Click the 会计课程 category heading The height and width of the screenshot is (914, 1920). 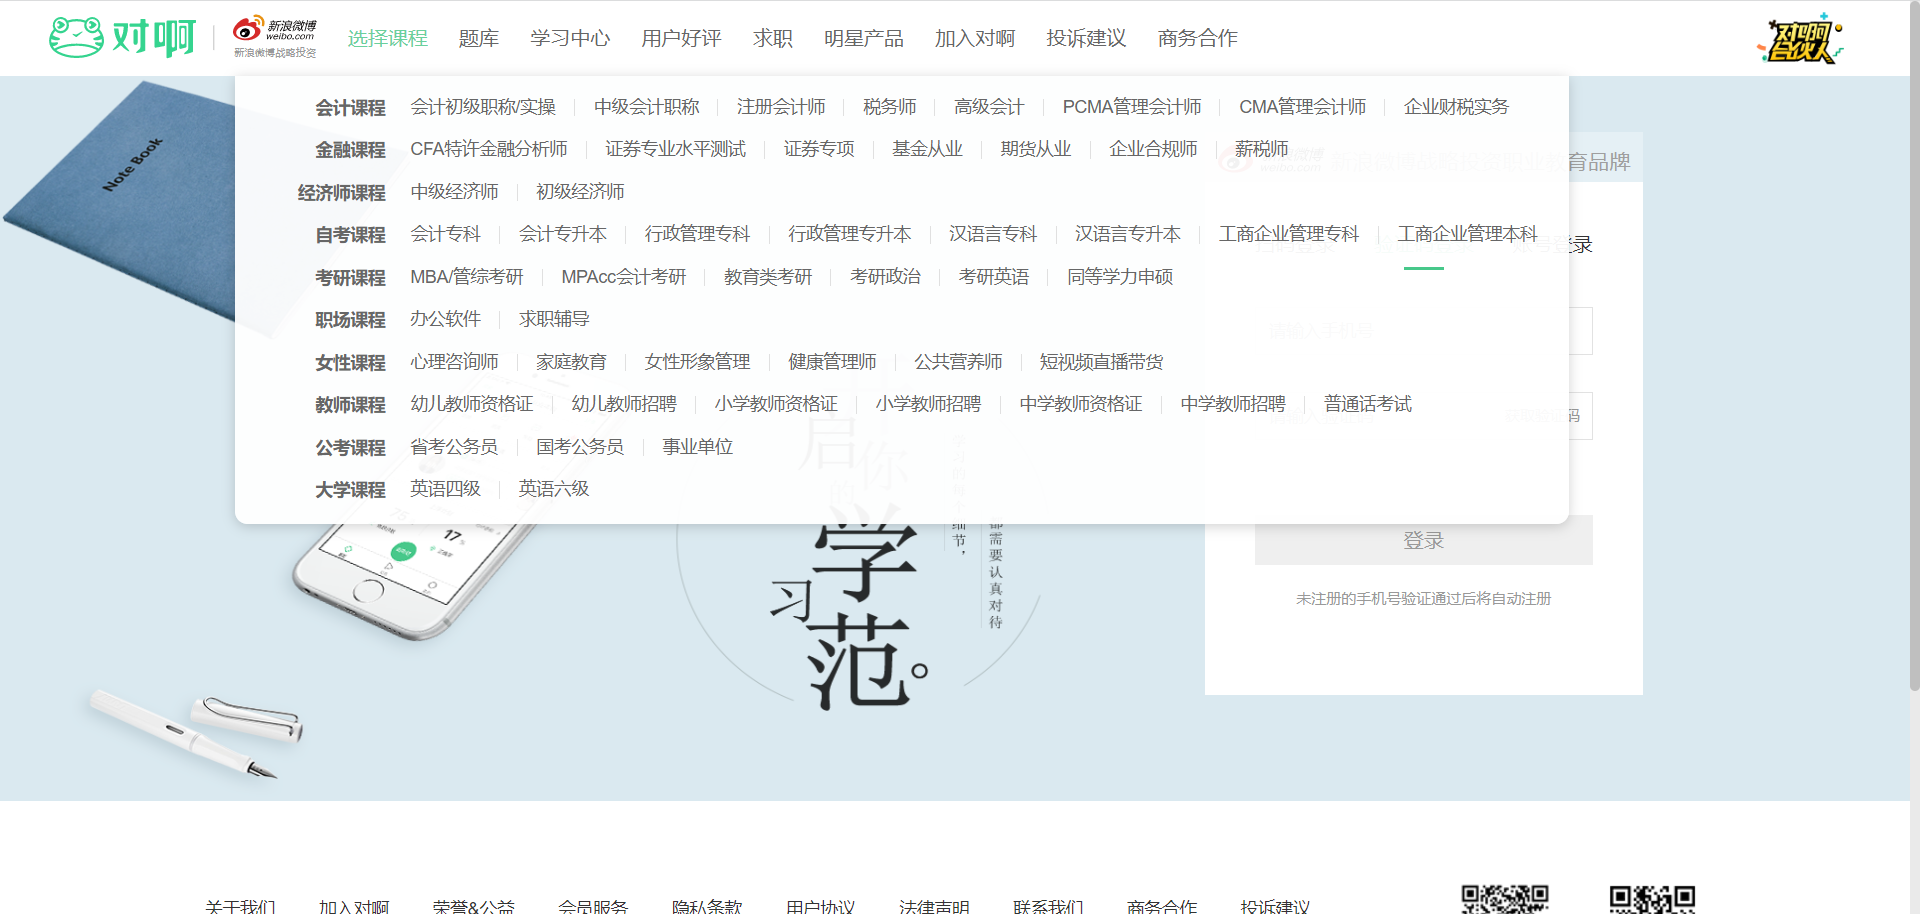coord(350,108)
